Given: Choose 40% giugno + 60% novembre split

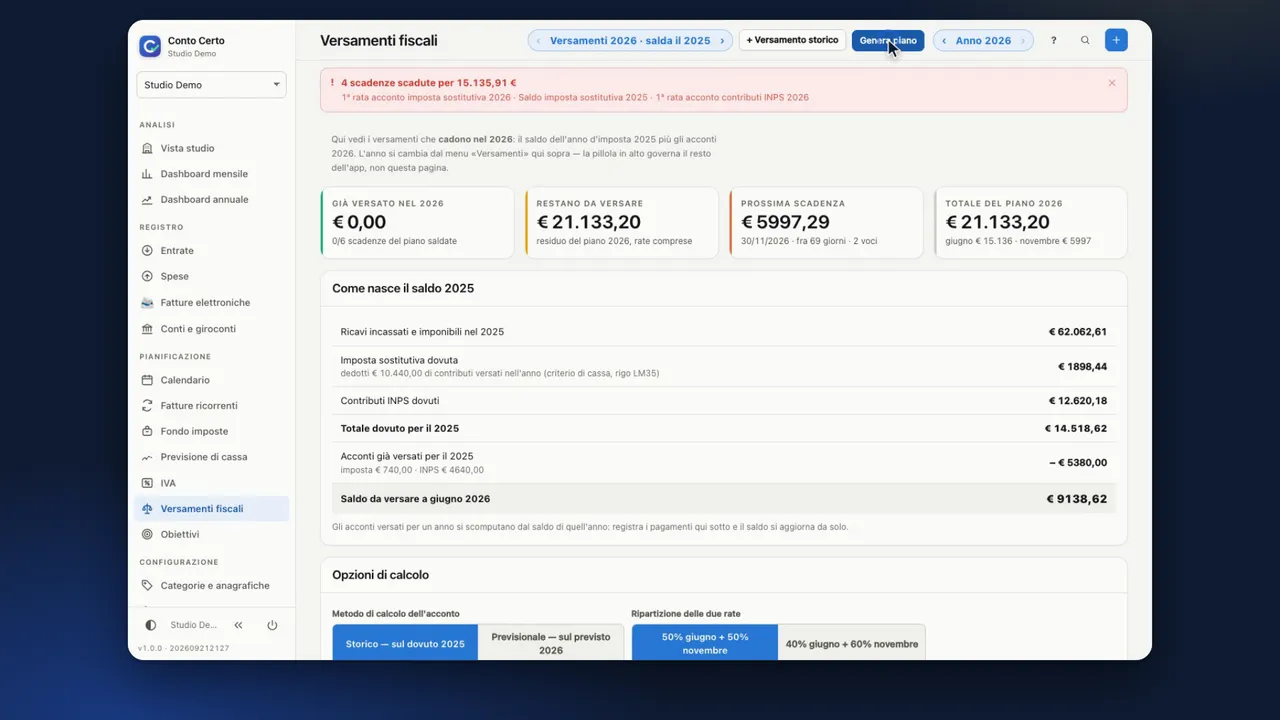Looking at the screenshot, I should pos(852,643).
